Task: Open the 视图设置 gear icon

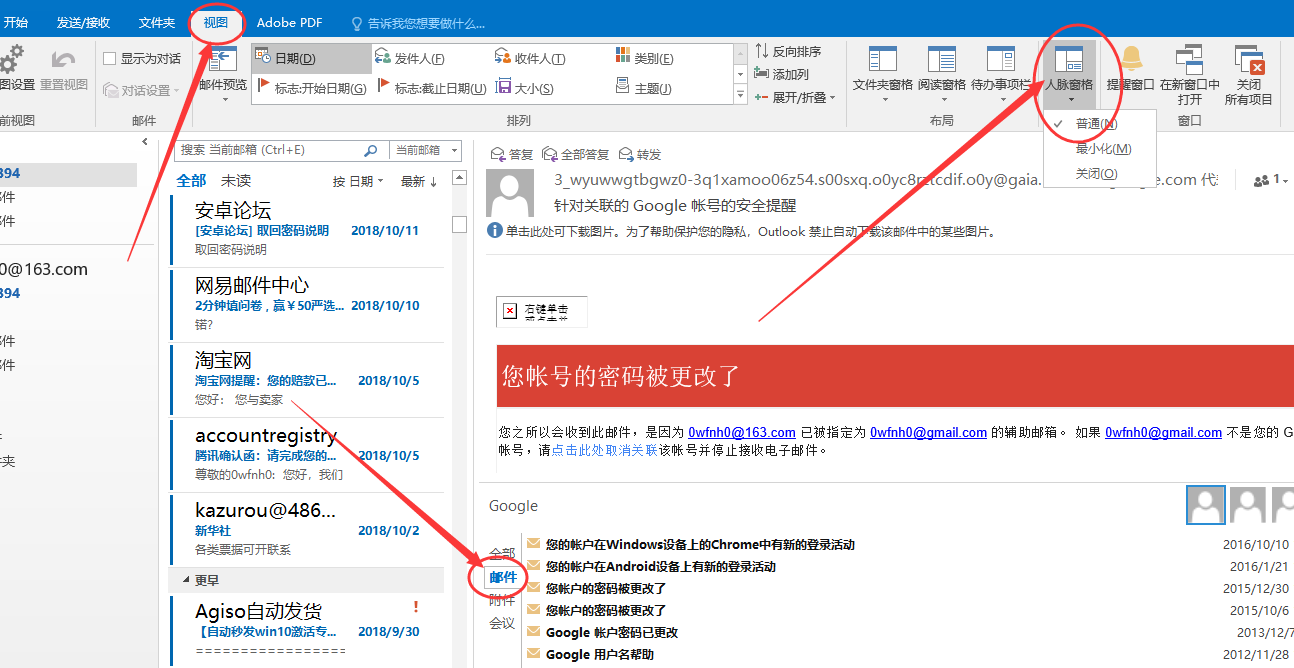Action: 12,61
